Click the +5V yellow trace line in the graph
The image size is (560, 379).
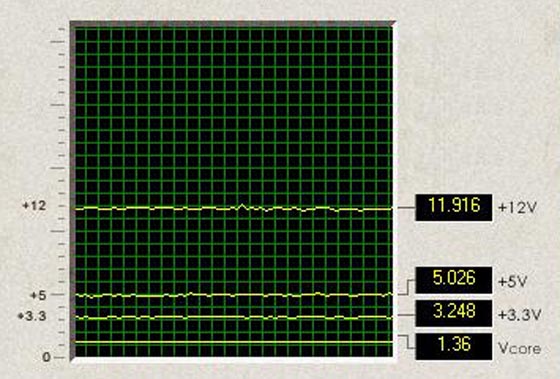[234, 295]
